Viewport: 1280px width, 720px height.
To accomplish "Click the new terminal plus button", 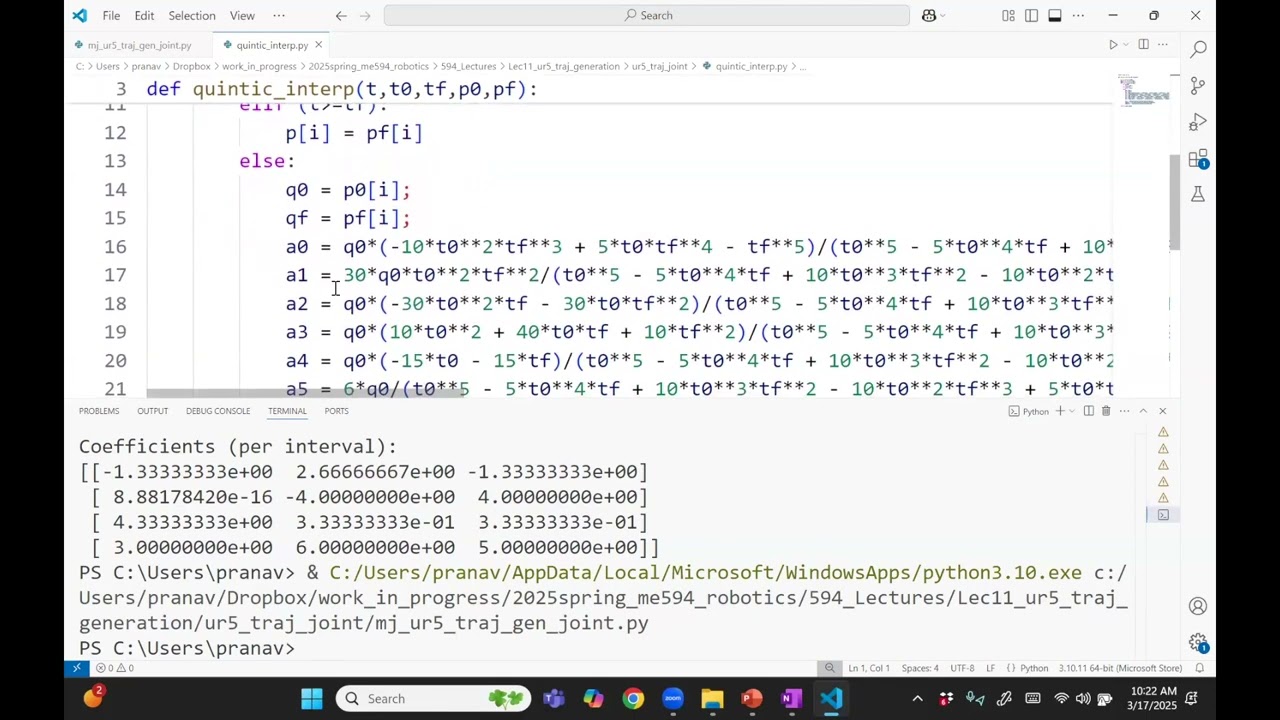I will tap(1060, 411).
